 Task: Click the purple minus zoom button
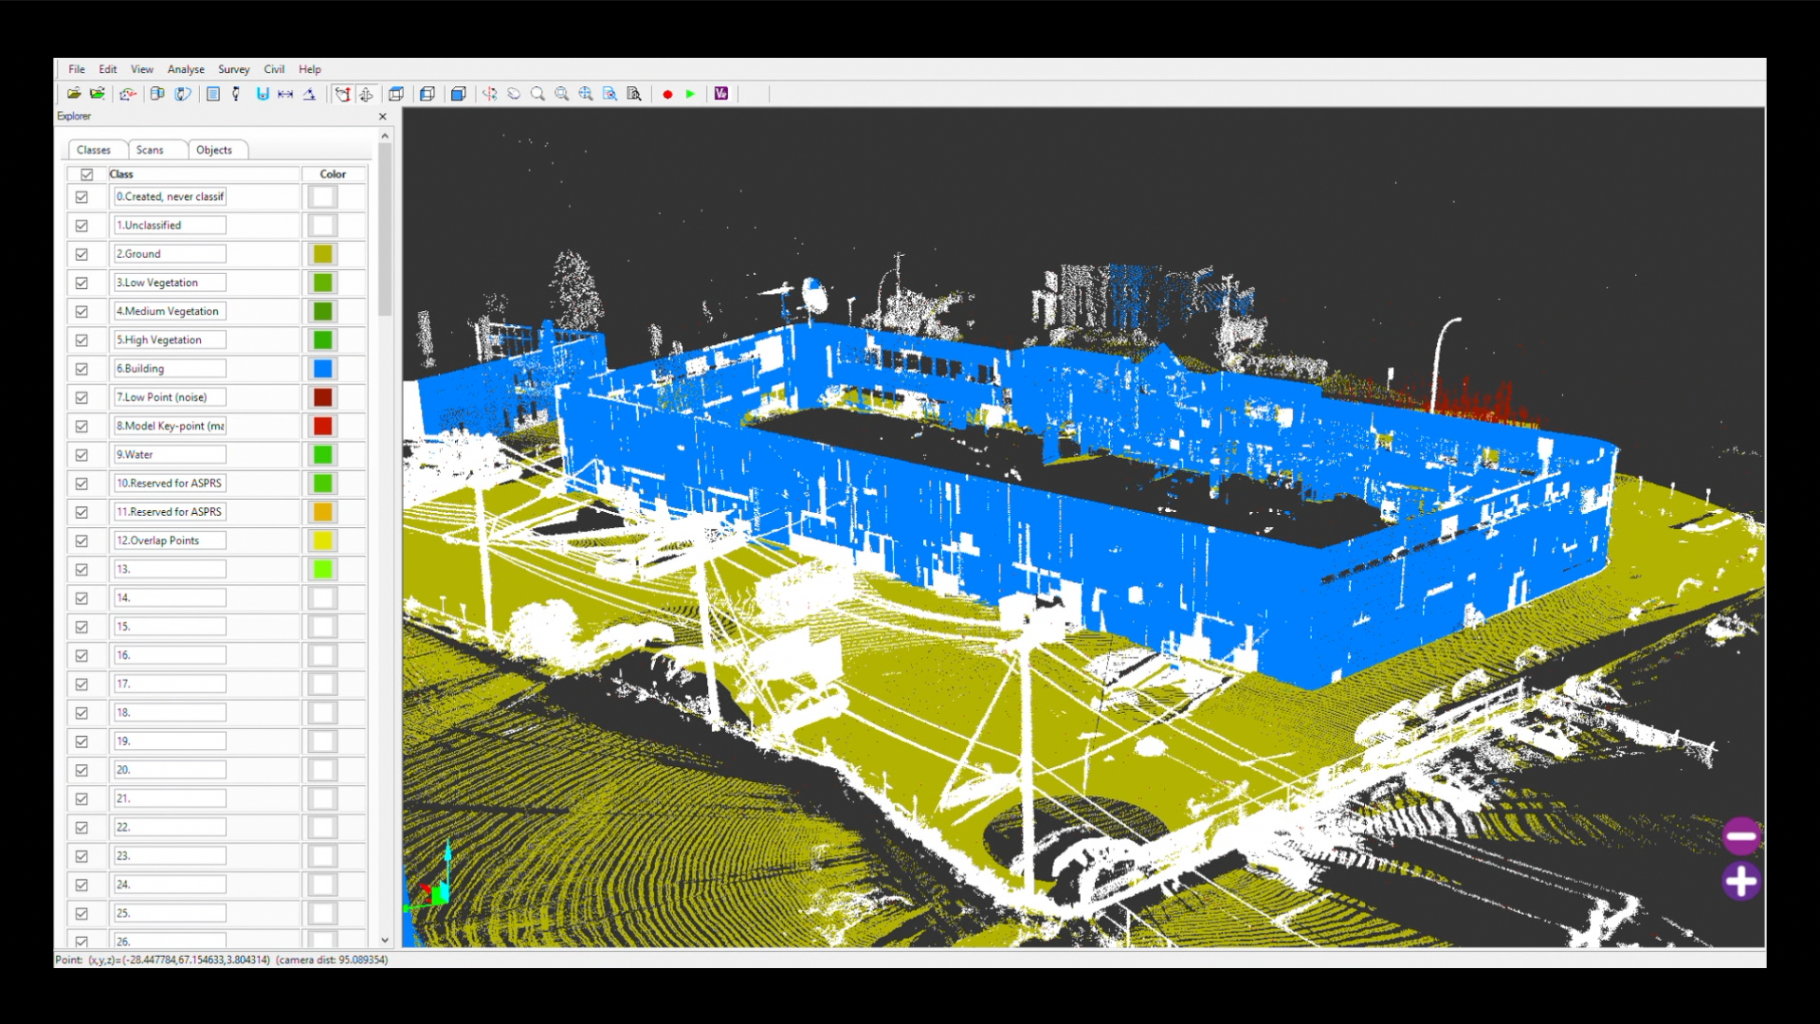tap(1741, 836)
